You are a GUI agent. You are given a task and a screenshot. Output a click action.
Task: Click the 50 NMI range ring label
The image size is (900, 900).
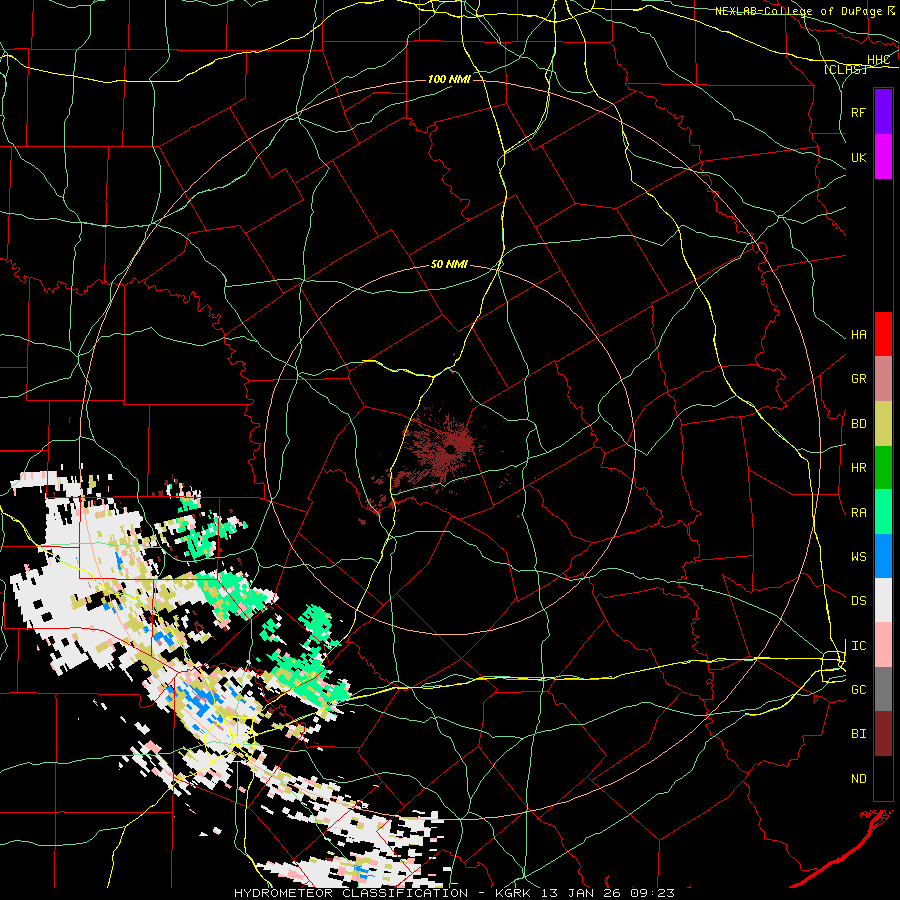point(449,264)
